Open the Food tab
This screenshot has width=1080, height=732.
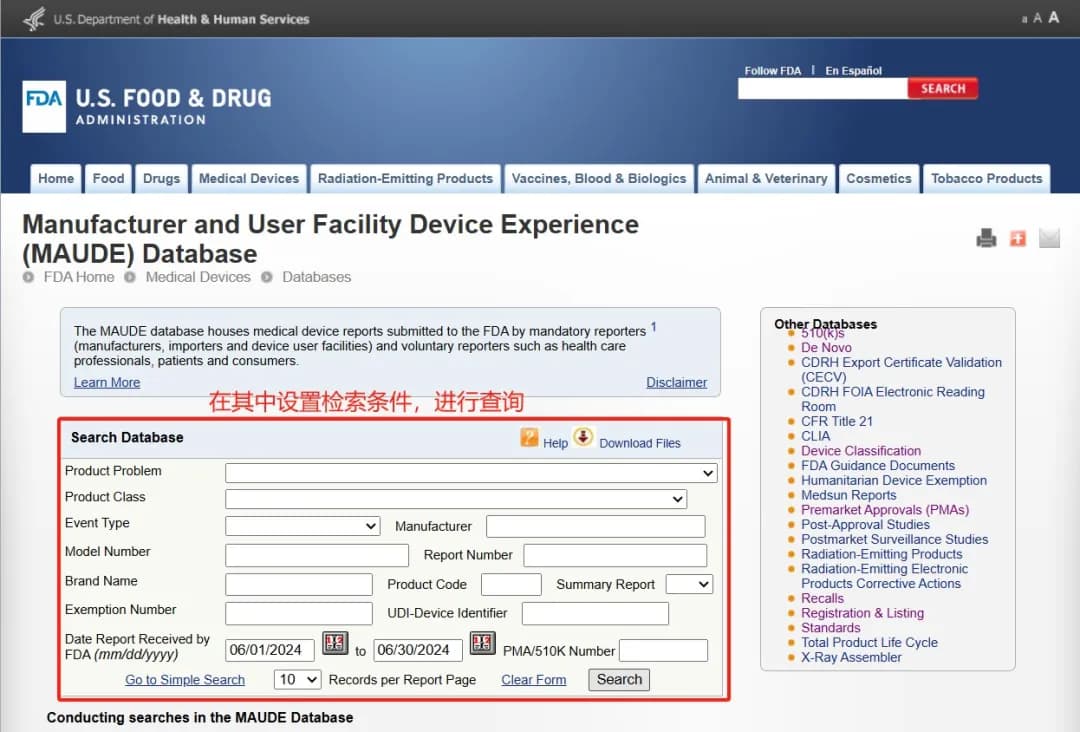tap(108, 178)
